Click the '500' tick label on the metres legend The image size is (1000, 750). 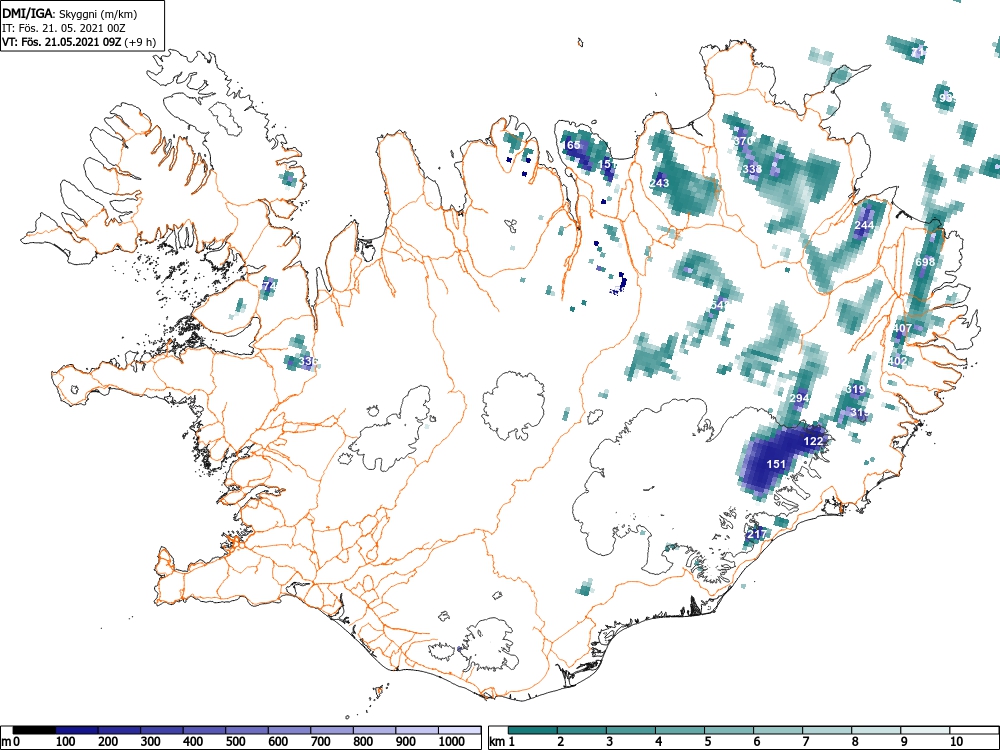[x=235, y=742]
